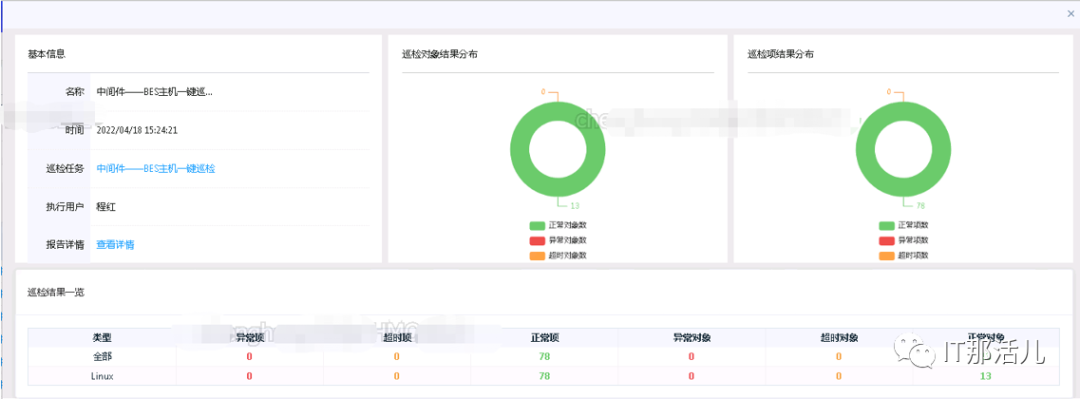Toggle the orange 超时项数 legend item
The width and height of the screenshot is (1080, 399).
tap(904, 256)
